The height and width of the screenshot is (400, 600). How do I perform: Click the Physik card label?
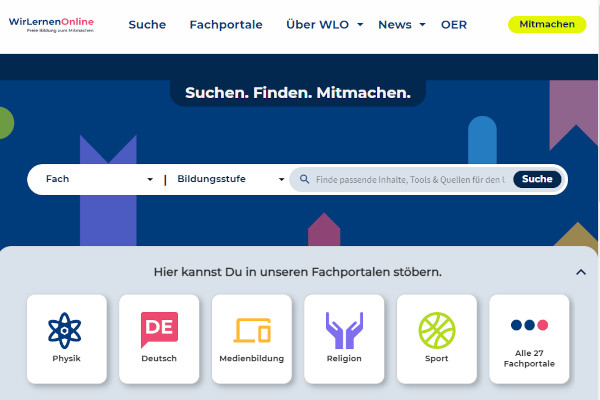pyautogui.click(x=67, y=359)
